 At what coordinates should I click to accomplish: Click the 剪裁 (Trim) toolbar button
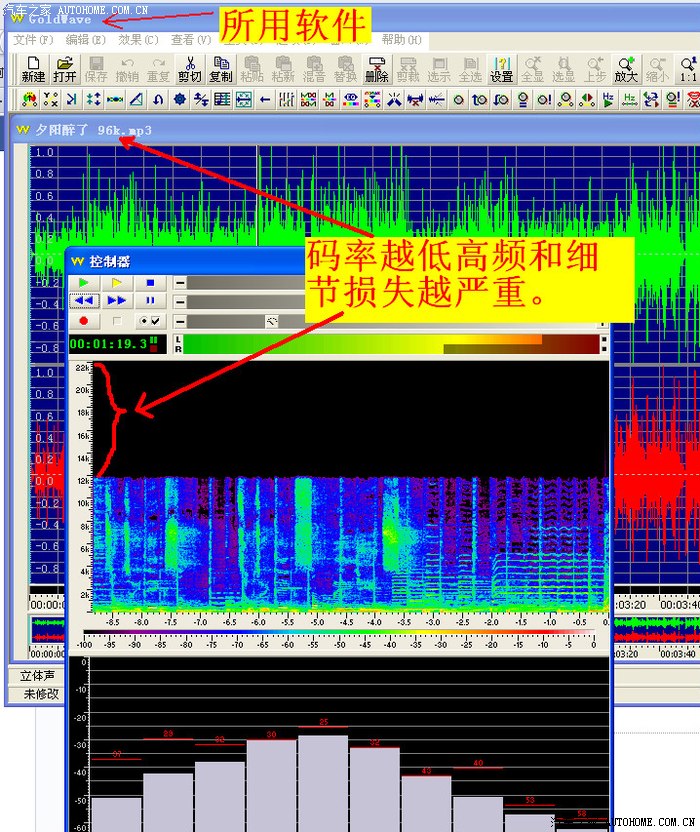click(x=408, y=70)
